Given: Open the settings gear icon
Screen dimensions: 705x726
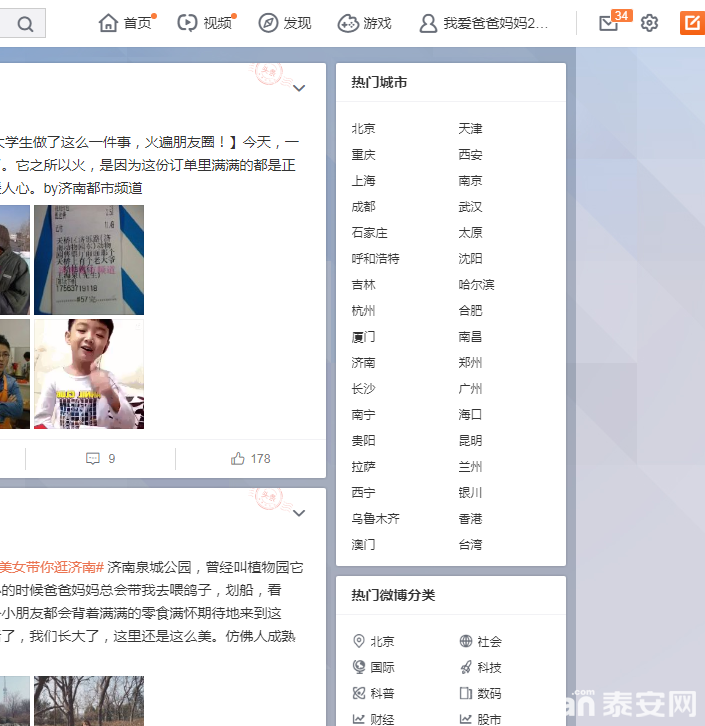Looking at the screenshot, I should click(x=649, y=23).
